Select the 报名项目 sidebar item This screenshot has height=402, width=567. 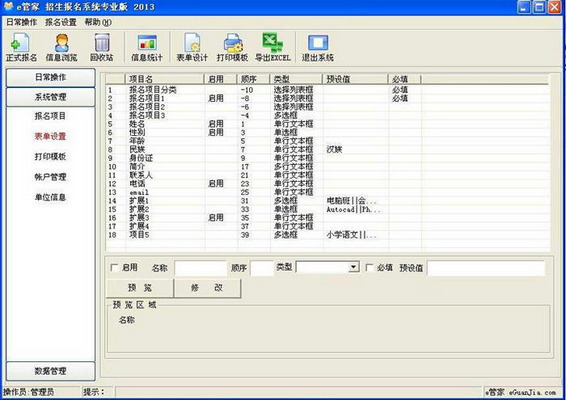pos(50,116)
